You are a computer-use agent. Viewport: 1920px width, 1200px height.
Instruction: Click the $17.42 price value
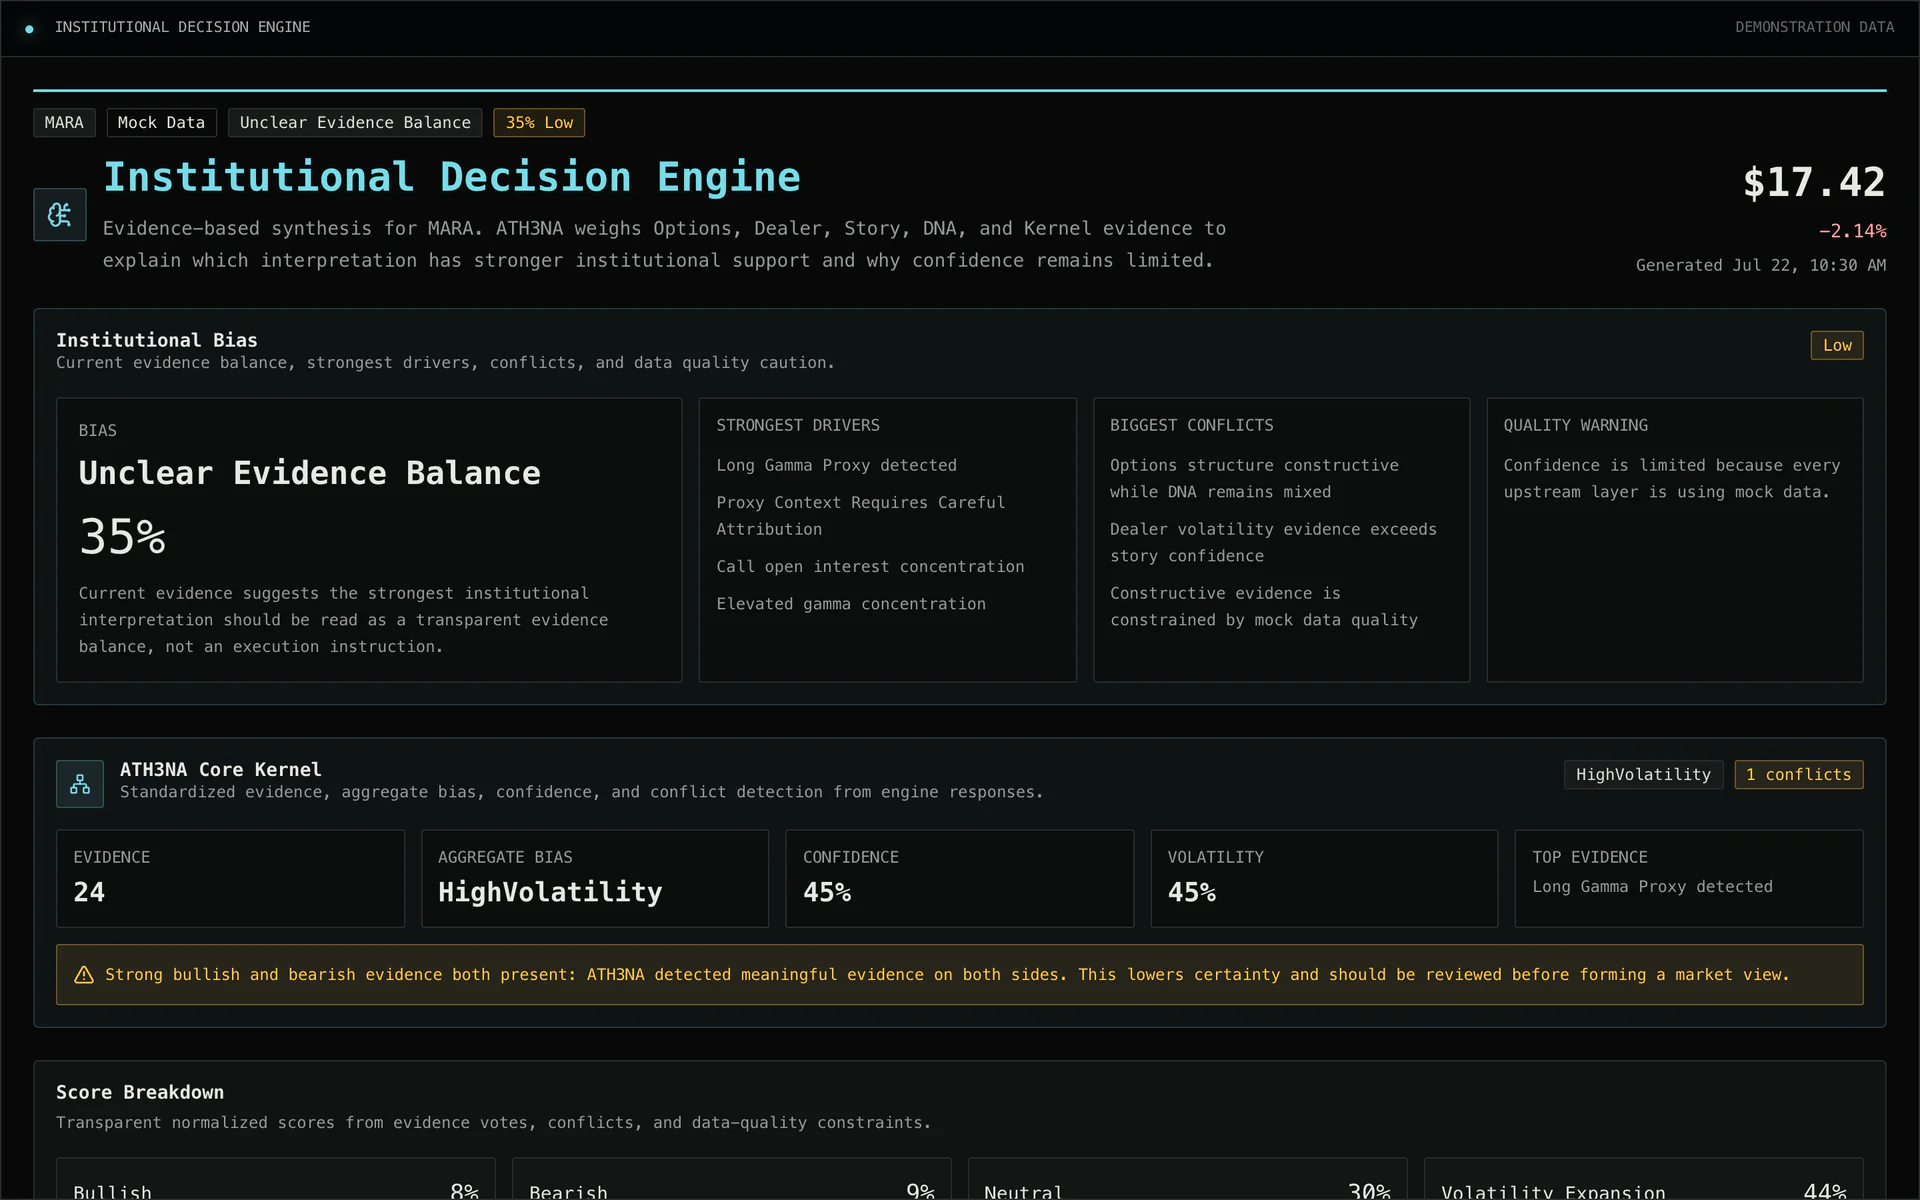click(1814, 182)
